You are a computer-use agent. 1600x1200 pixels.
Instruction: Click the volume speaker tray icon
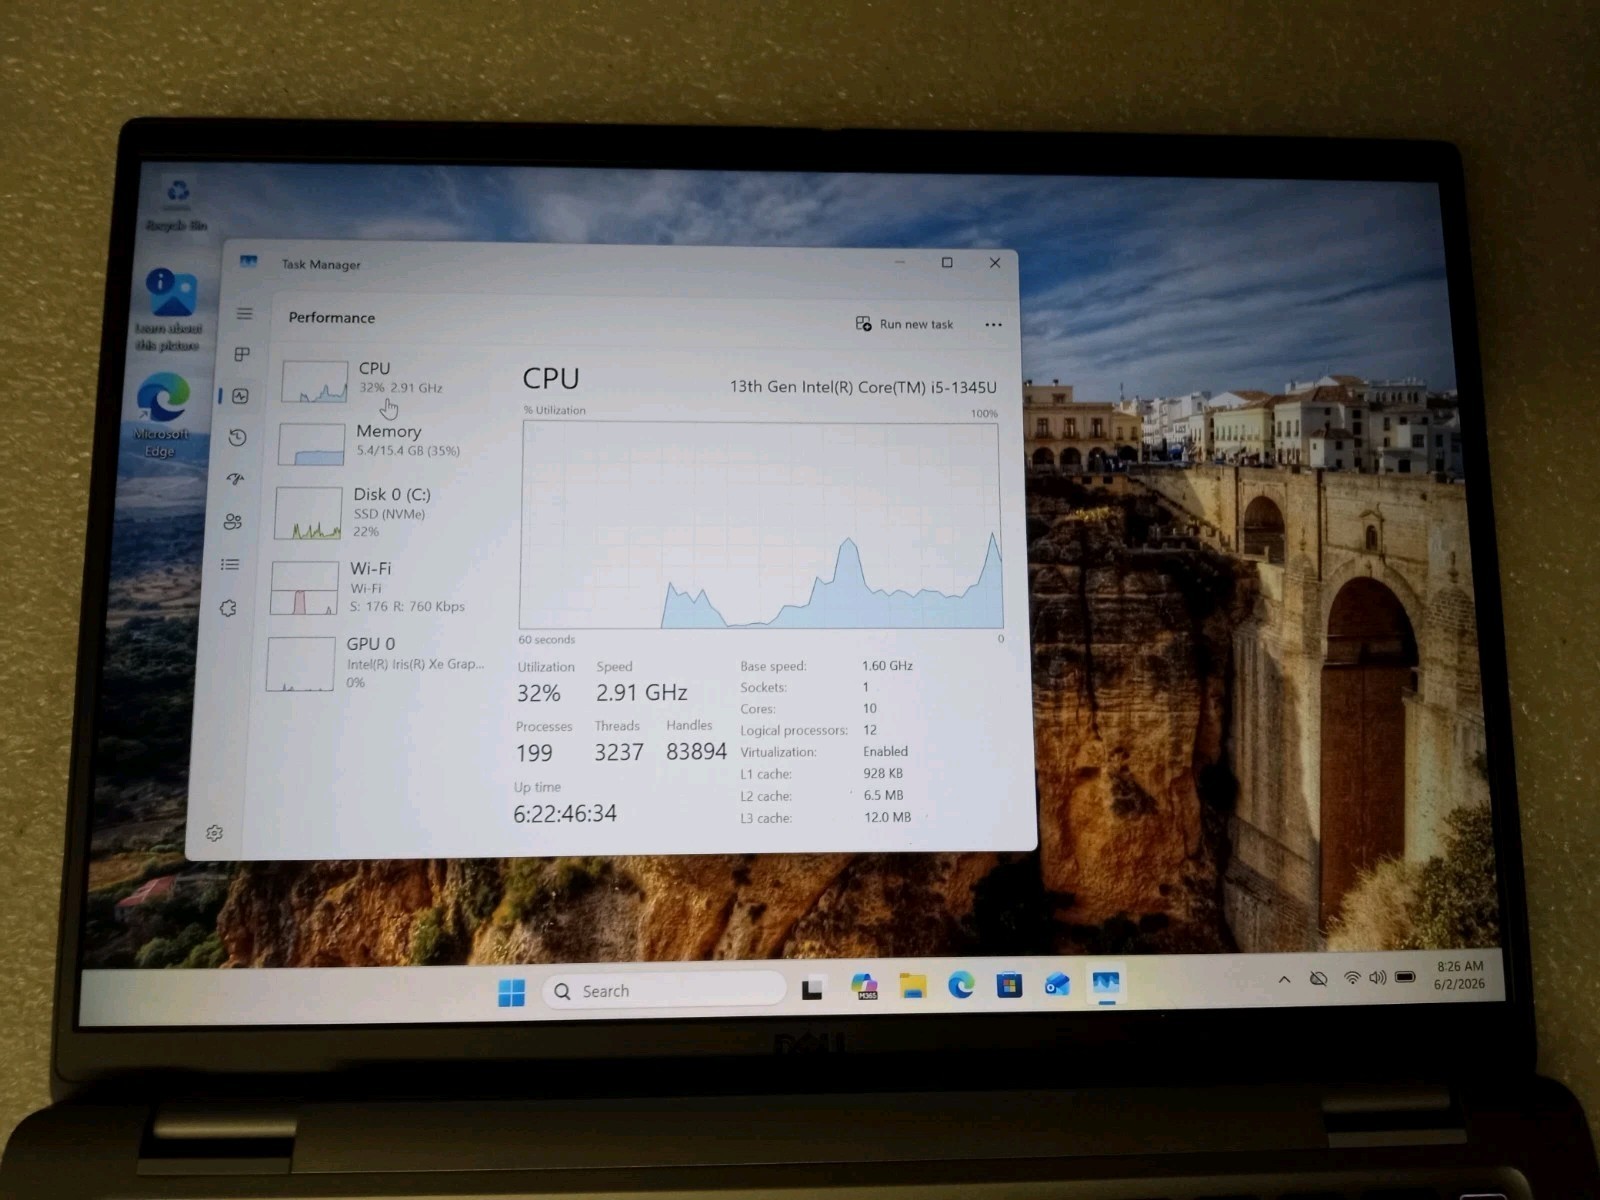pyautogui.click(x=1377, y=977)
